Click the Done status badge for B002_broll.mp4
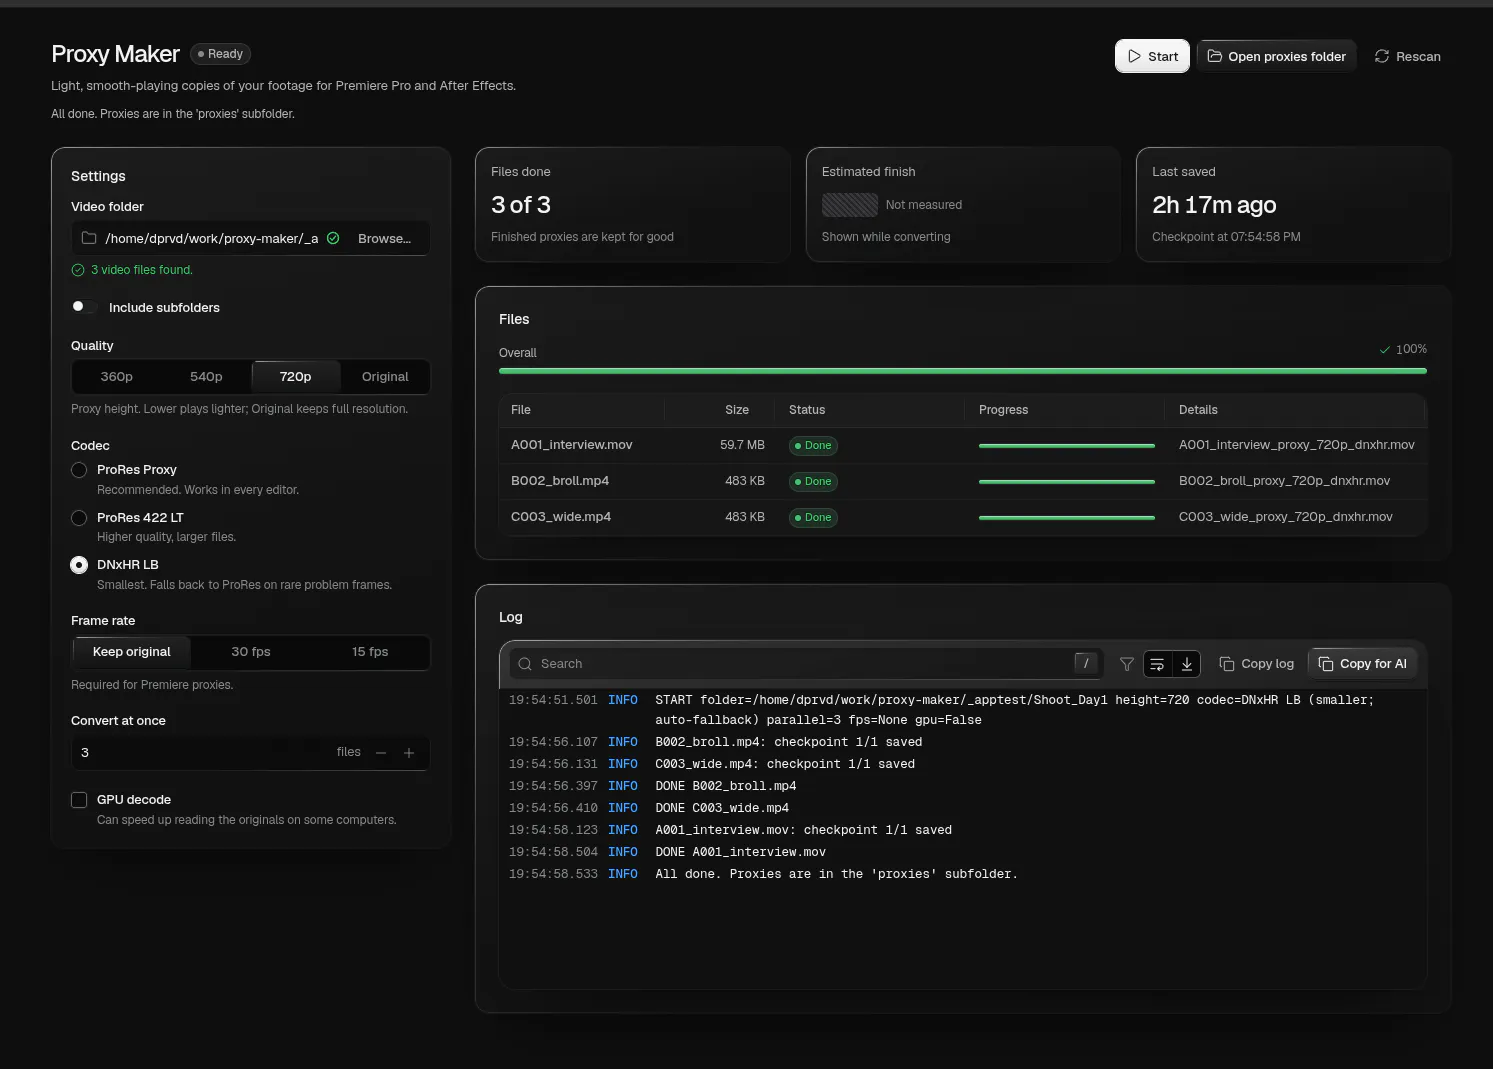Image resolution: width=1493 pixels, height=1069 pixels. click(x=813, y=482)
